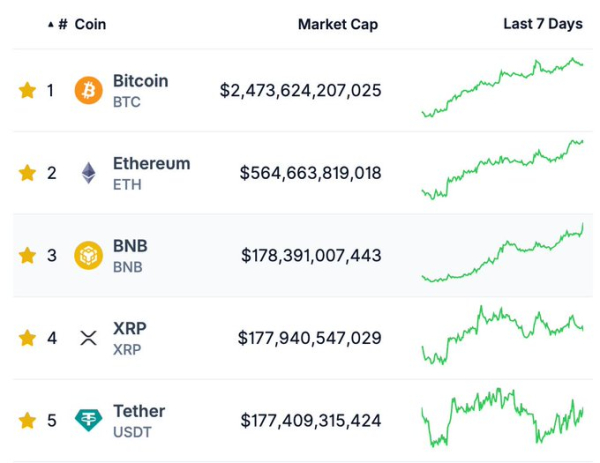Toggle the favorite star for Tether
The width and height of the screenshot is (600, 463).
27,420
